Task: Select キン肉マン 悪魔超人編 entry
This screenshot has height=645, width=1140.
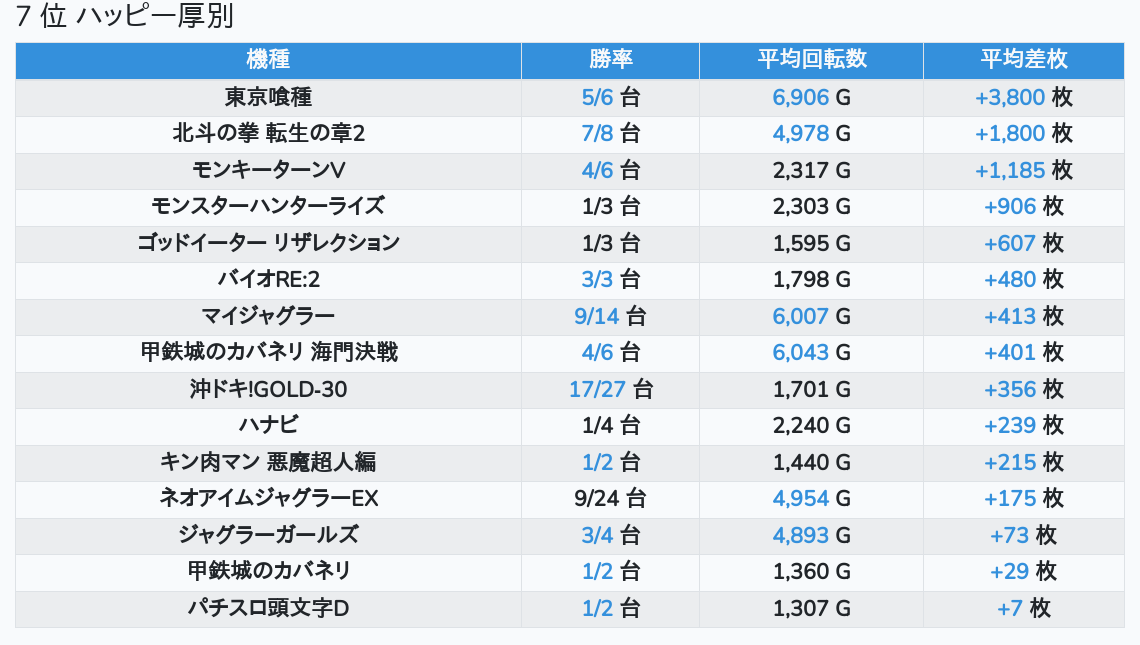Action: (268, 462)
